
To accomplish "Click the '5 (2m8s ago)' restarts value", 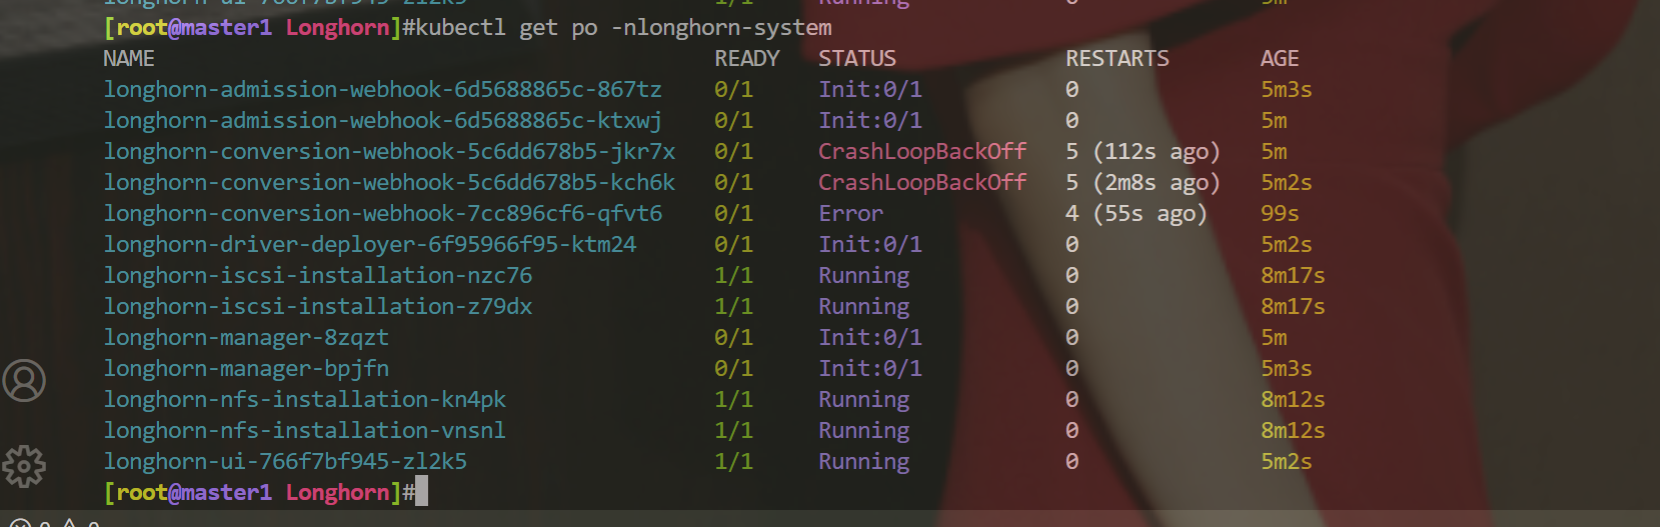I will click(x=1143, y=183).
